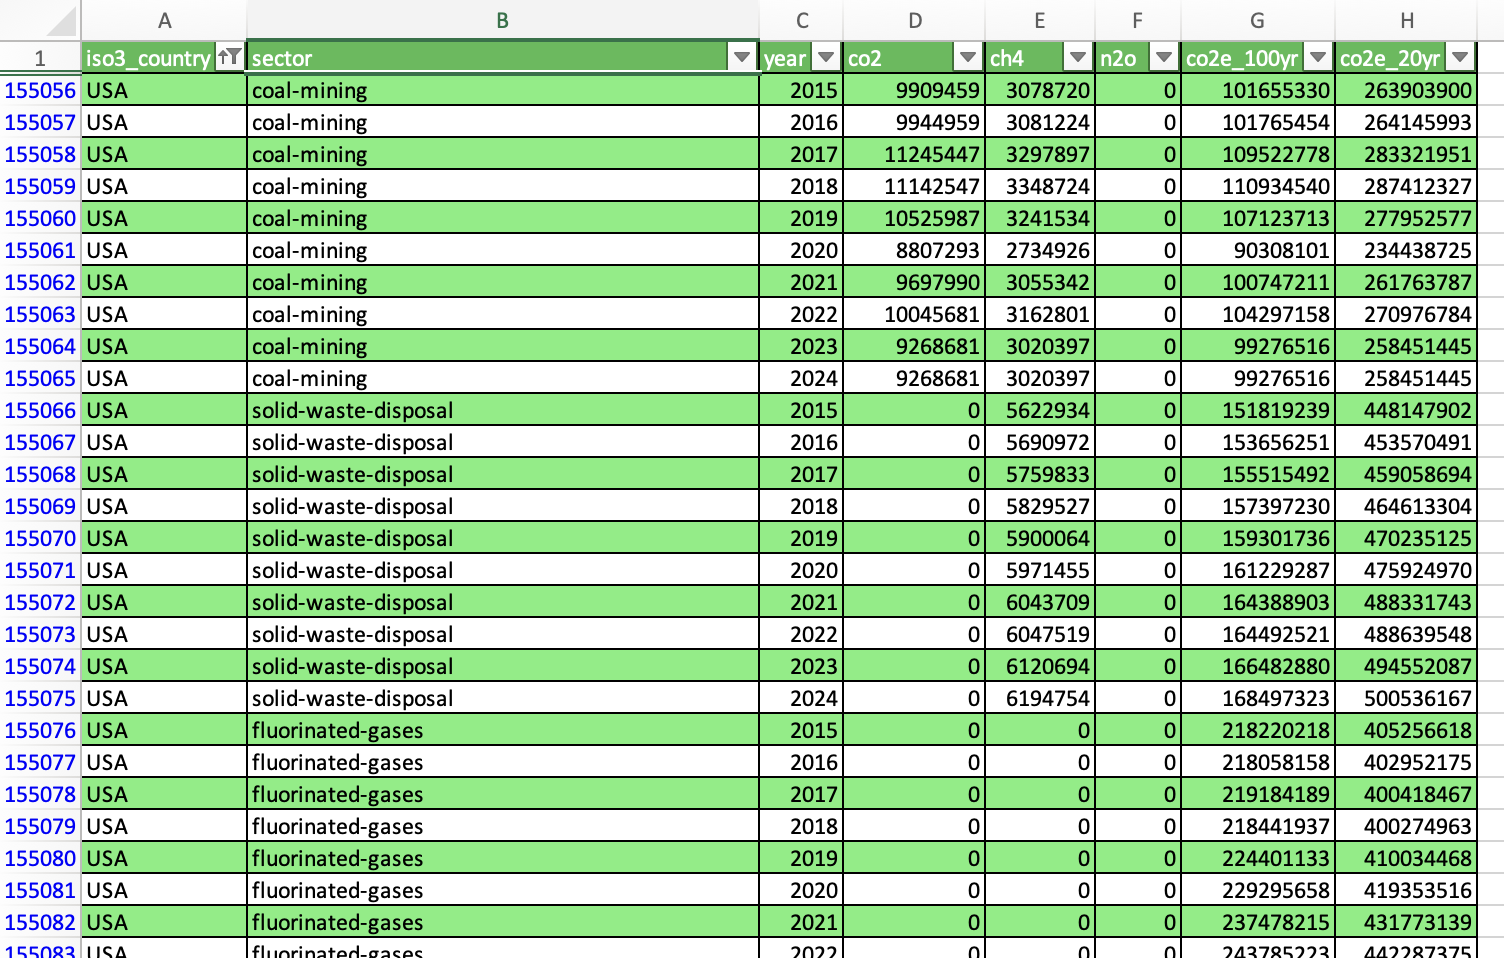Select column A header

point(164,20)
